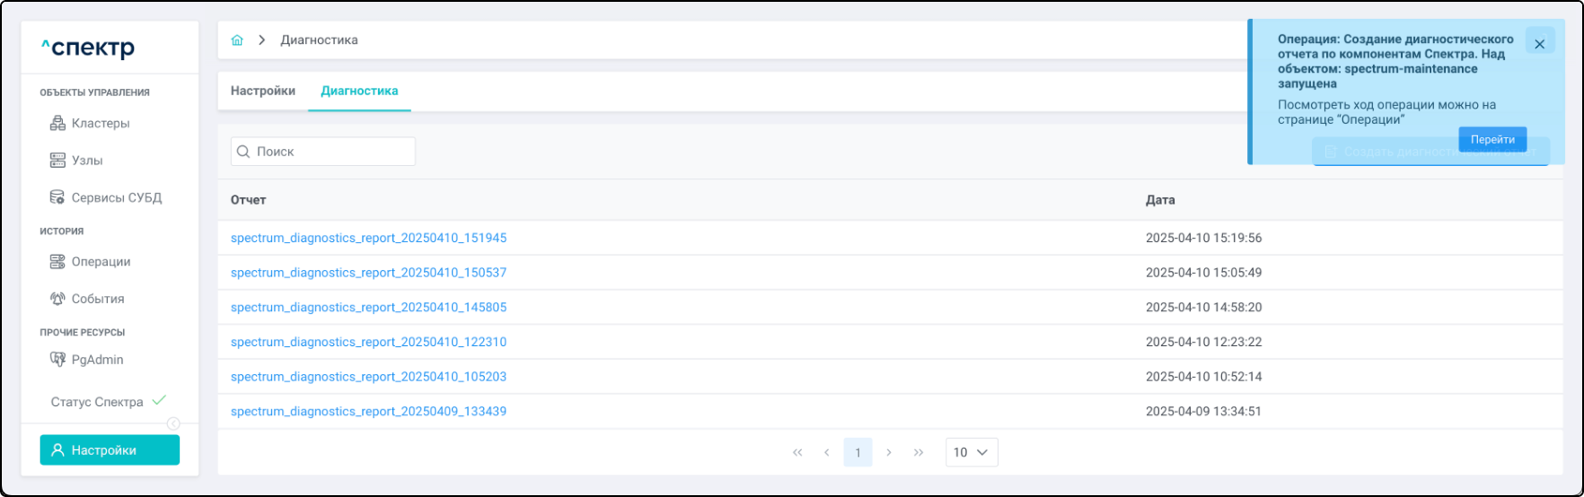
Task: Collapse the sidebar with the arrow handle
Action: click(173, 423)
